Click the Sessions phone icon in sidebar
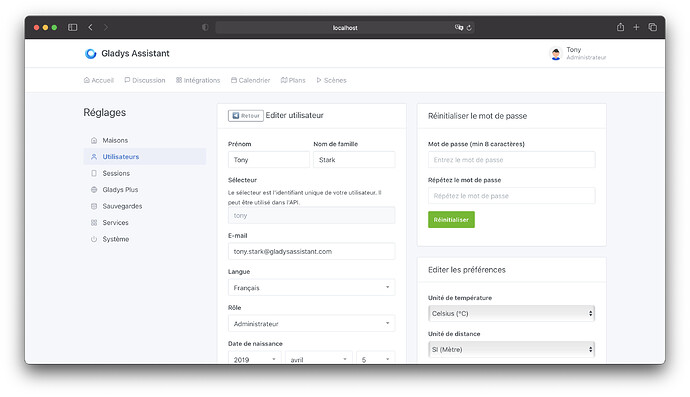 94,173
